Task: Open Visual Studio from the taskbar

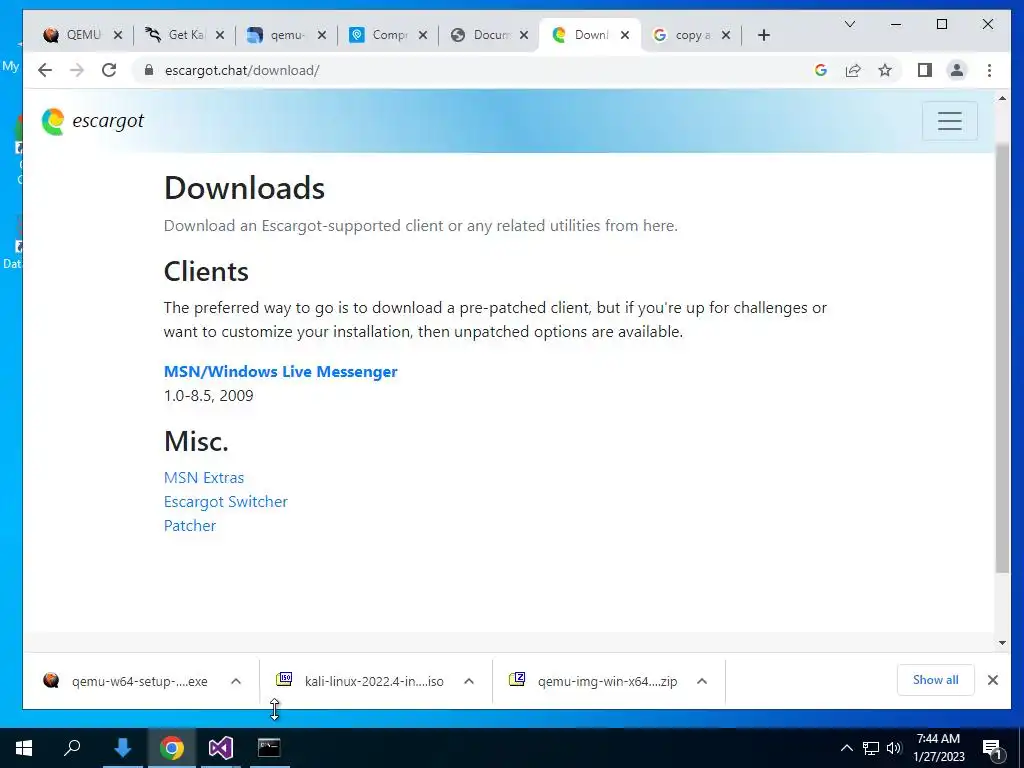Action: click(220, 748)
